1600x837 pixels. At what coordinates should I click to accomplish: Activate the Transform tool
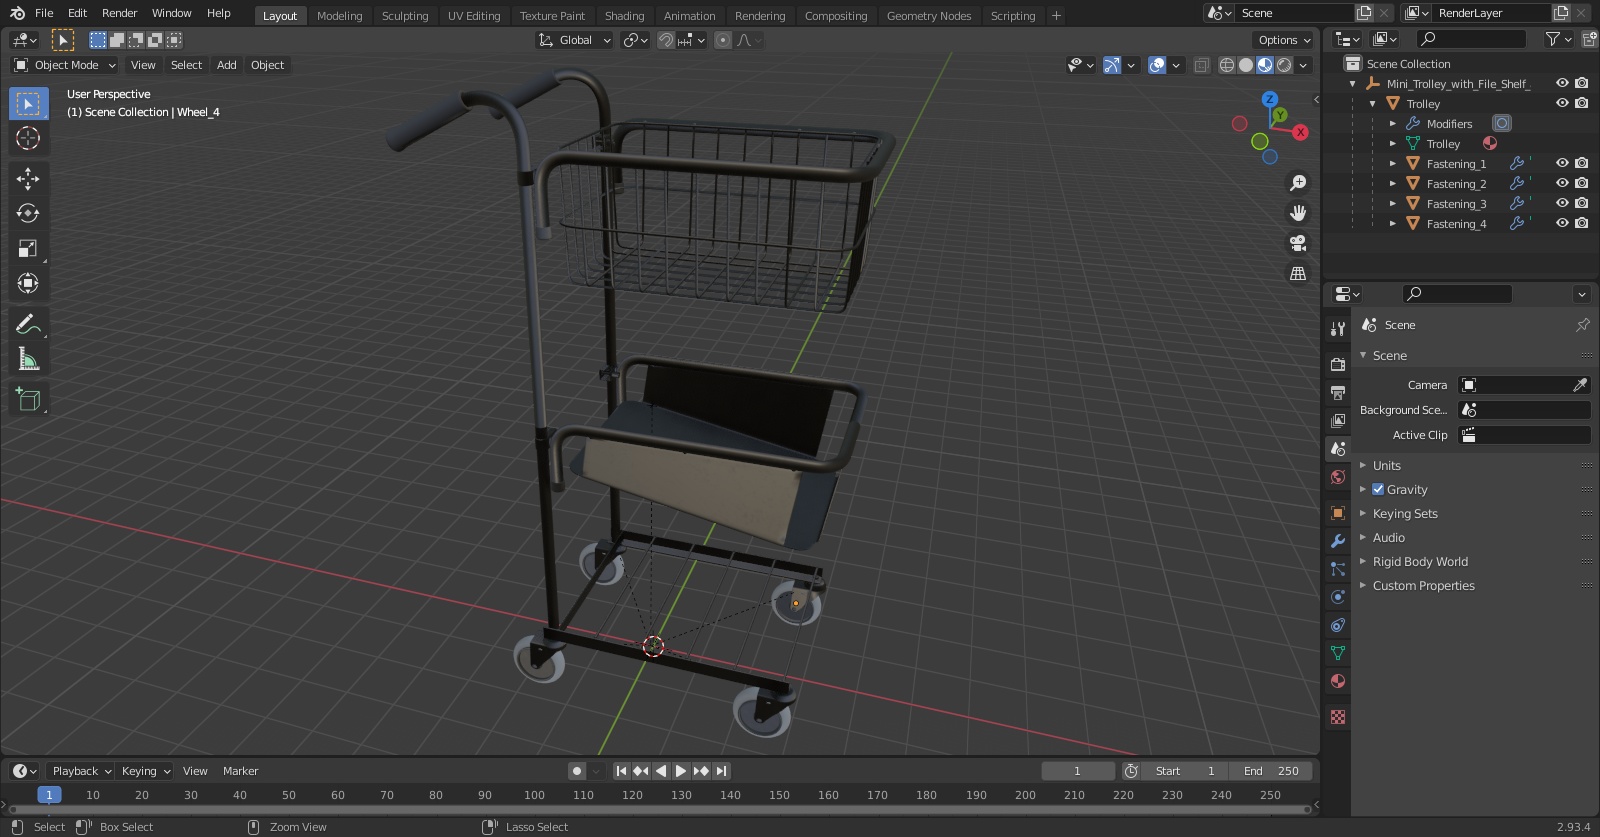[28, 283]
